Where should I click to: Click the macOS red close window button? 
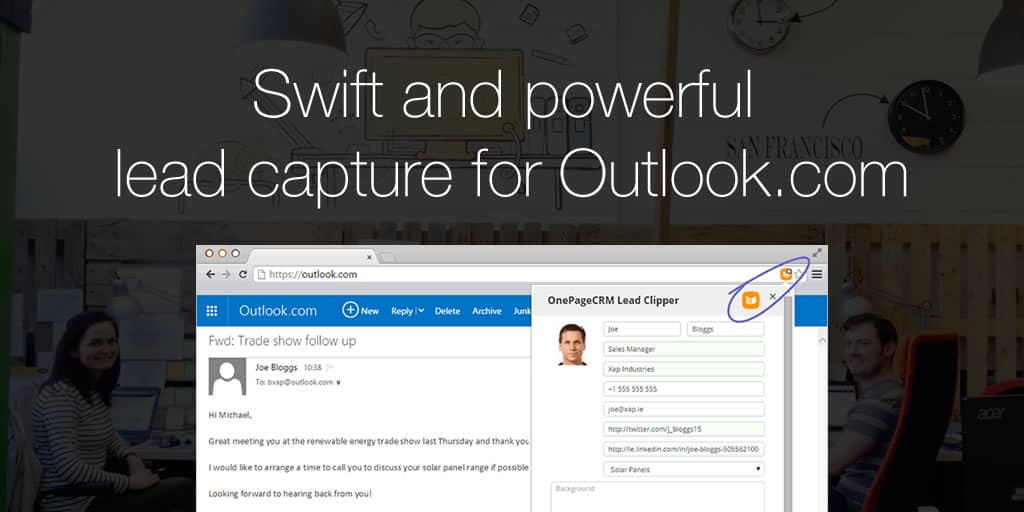210,253
